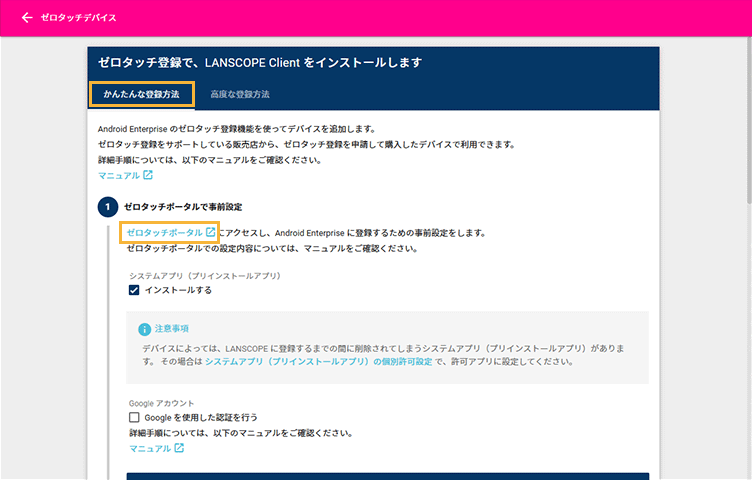The height and width of the screenshot is (480, 752).
Task: Click the 注意事項 heading text
Action: tap(172, 328)
